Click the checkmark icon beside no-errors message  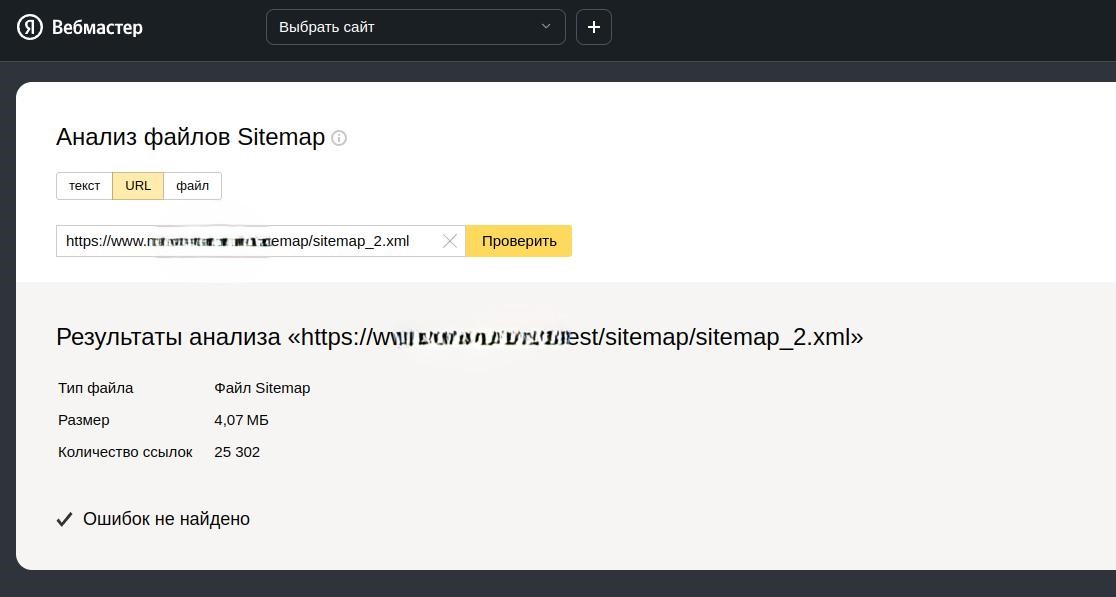pos(64,519)
